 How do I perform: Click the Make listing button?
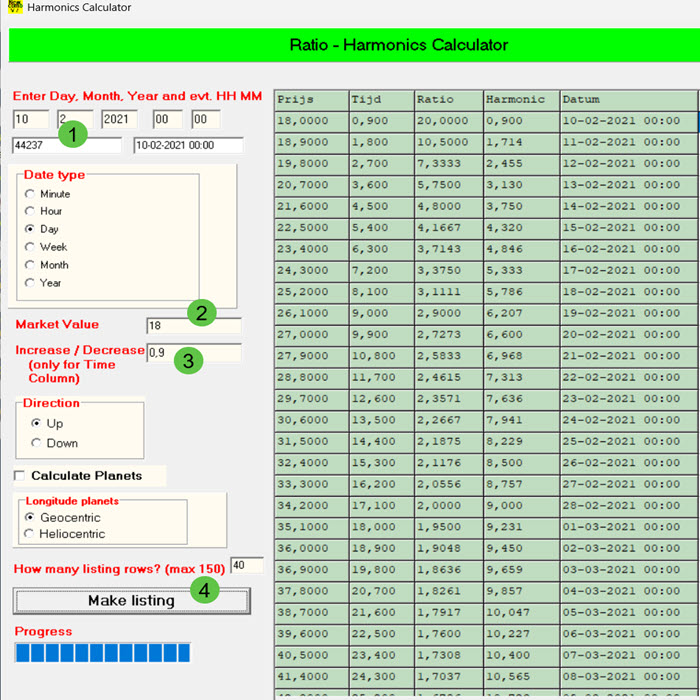click(x=131, y=600)
